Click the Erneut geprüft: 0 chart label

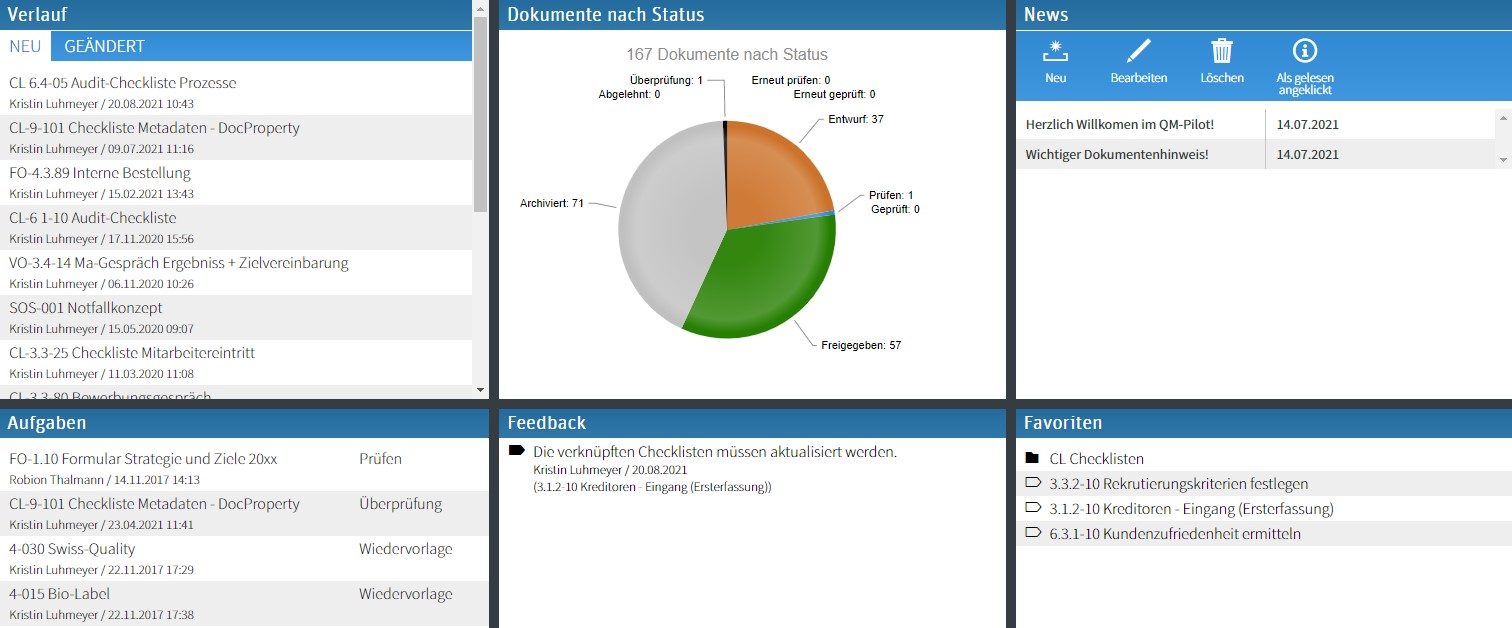click(x=834, y=94)
